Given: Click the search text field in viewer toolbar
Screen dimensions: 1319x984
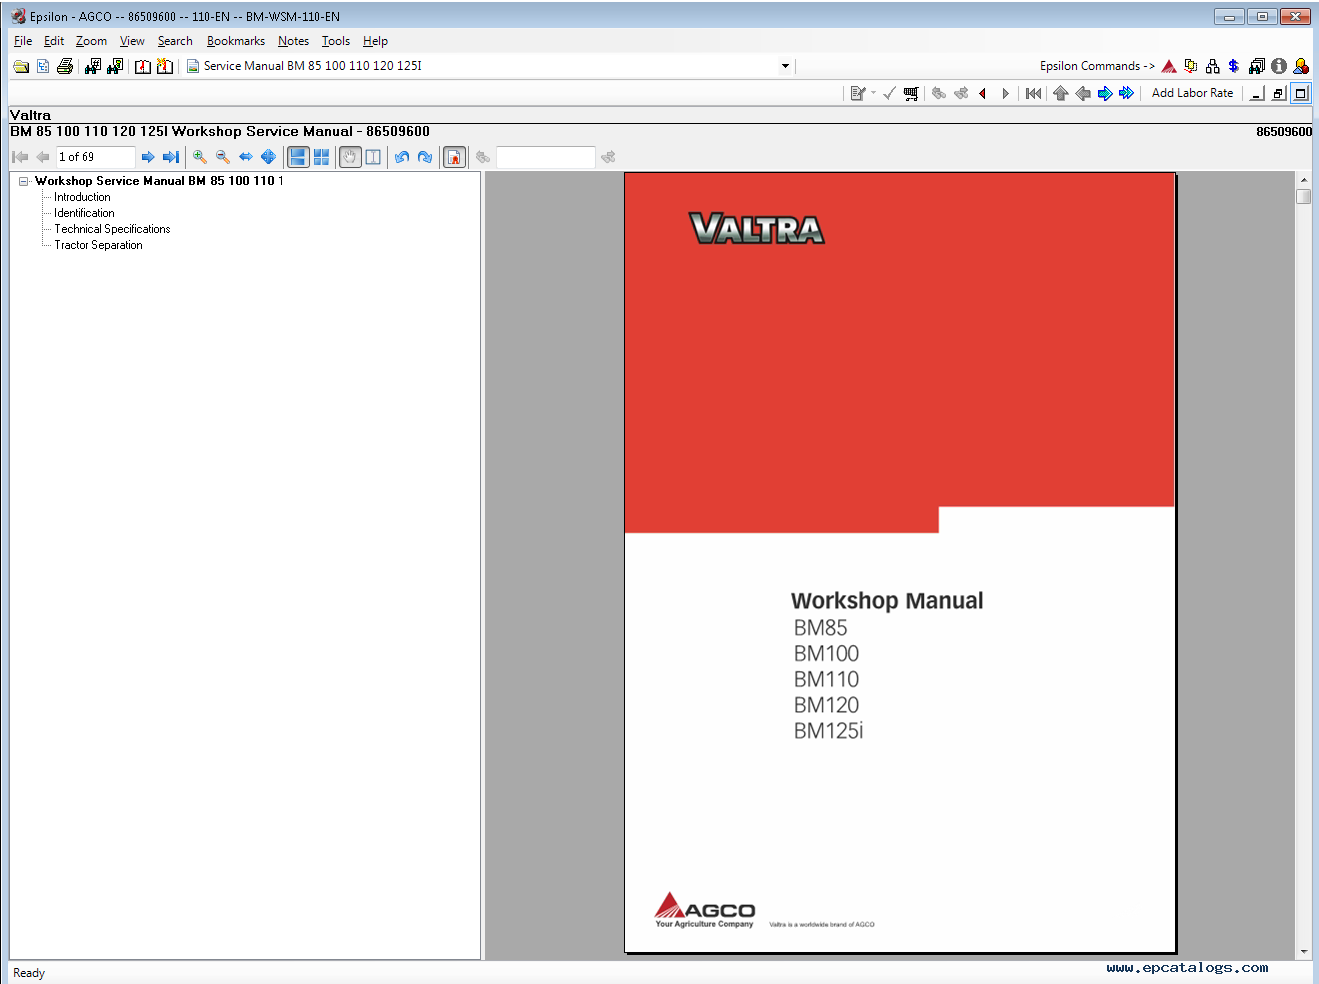Looking at the screenshot, I should click(546, 157).
